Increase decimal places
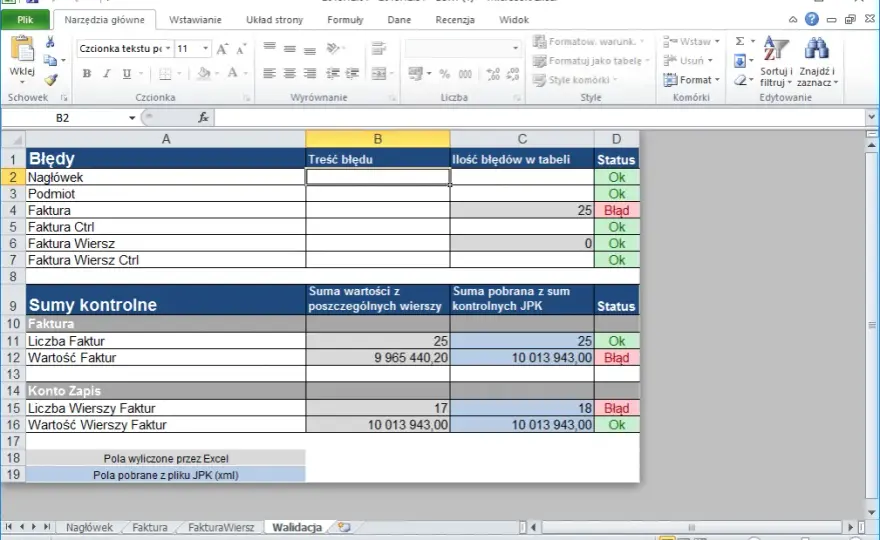The image size is (880, 540). [x=493, y=74]
